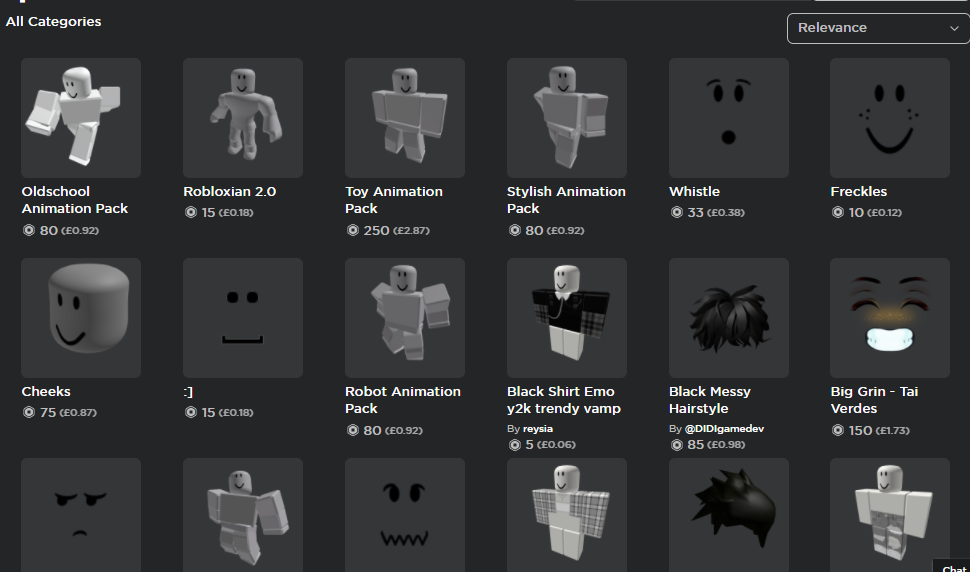Select the Oldschool Animation Pack thumbnail
Viewport: 970px width, 572px height.
click(81, 118)
